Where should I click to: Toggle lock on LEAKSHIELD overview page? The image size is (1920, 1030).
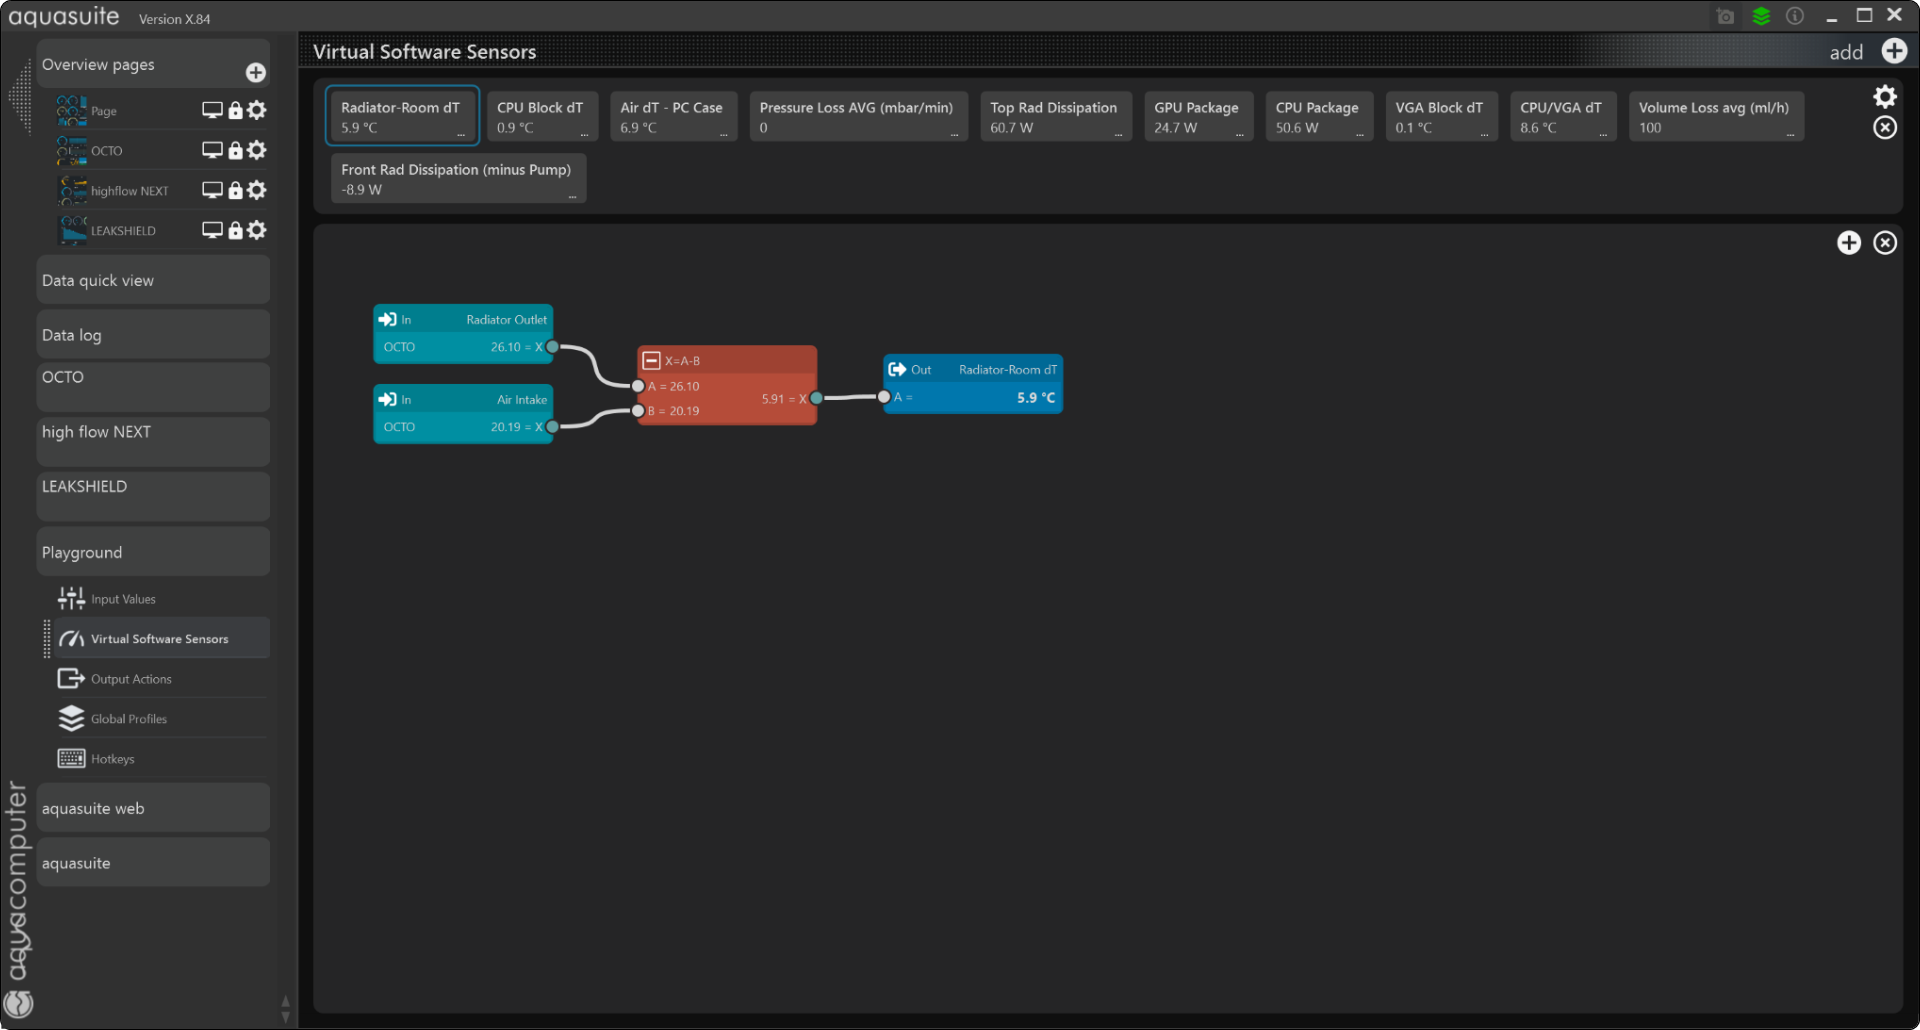(235, 230)
